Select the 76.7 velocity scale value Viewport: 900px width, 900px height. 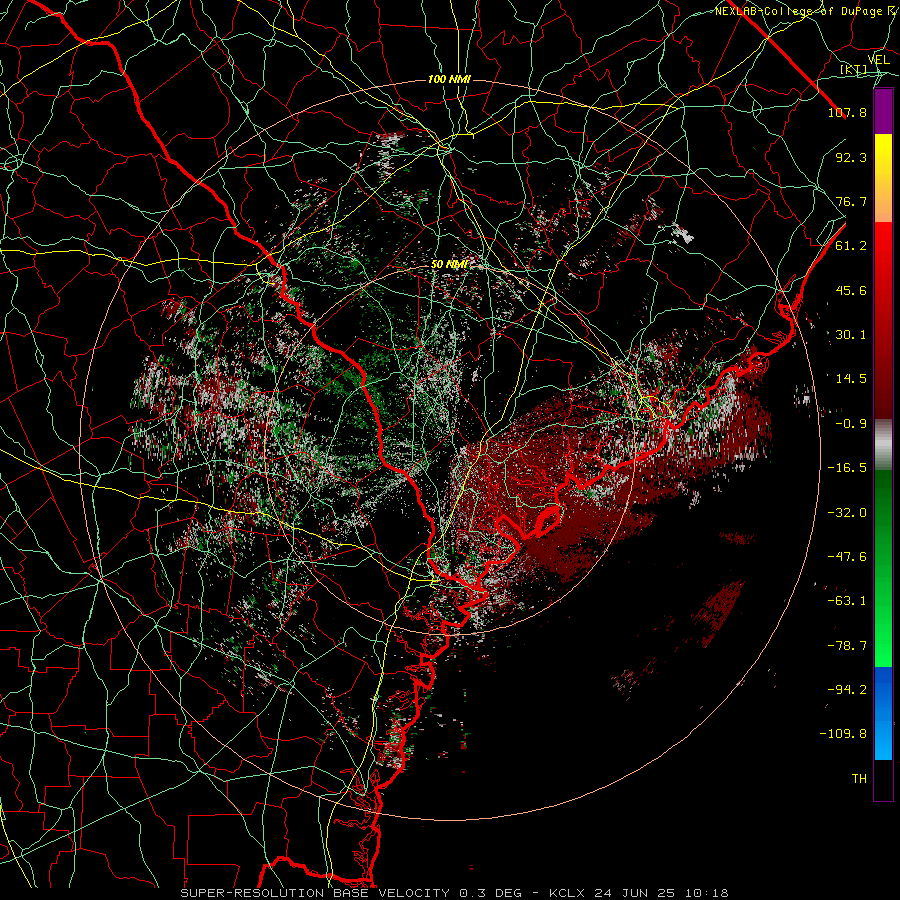[851, 201]
